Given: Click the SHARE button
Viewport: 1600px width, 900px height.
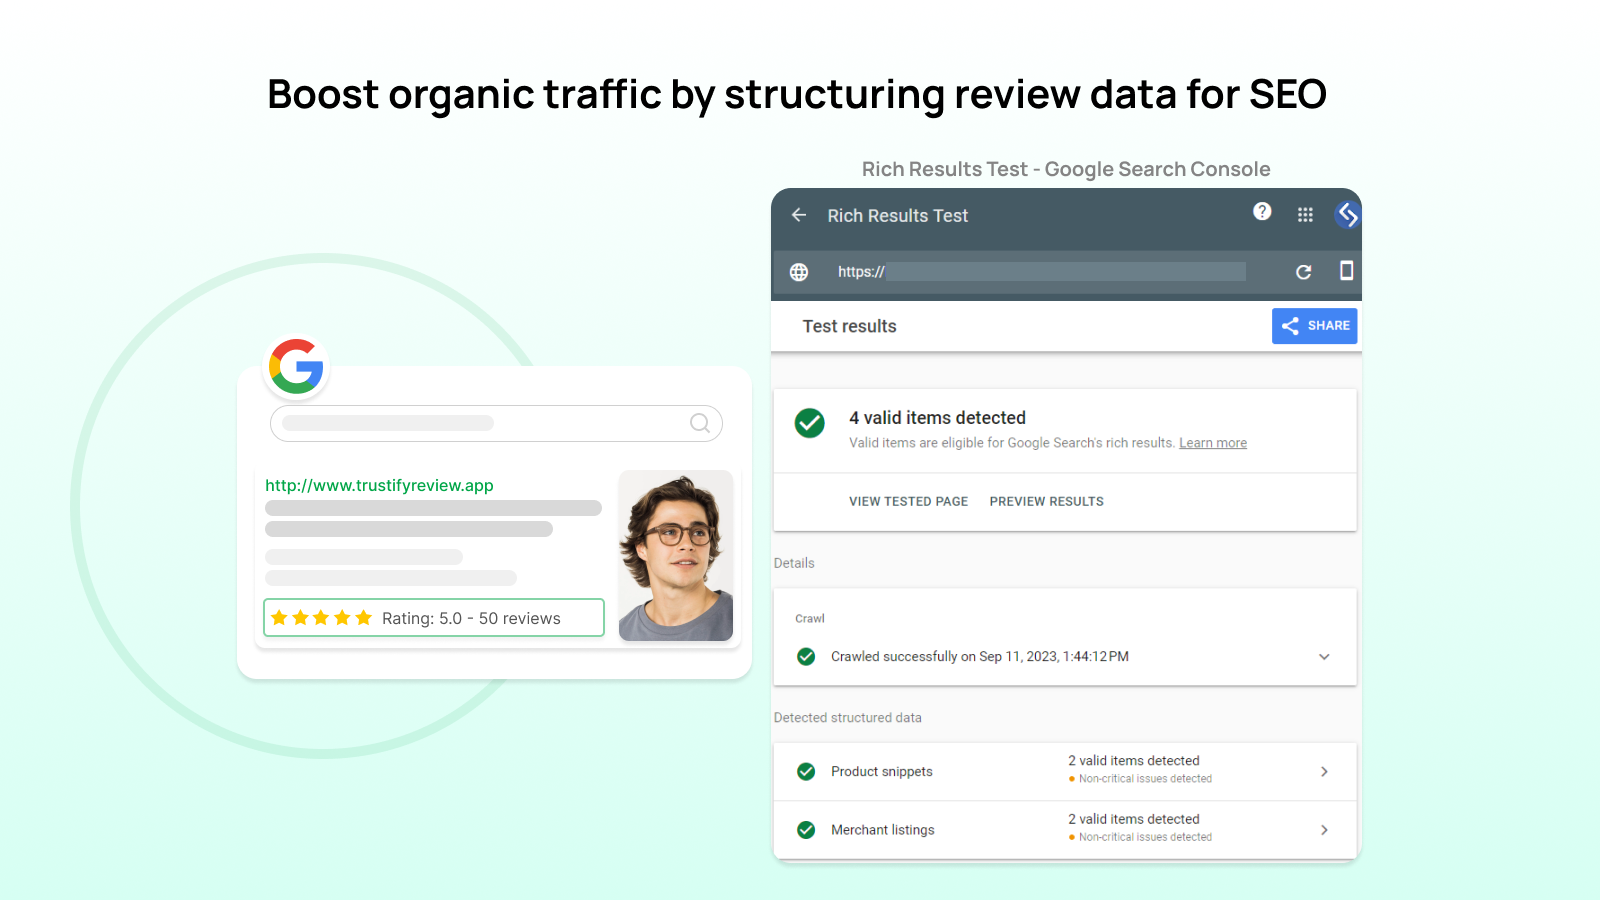Looking at the screenshot, I should pyautogui.click(x=1314, y=325).
